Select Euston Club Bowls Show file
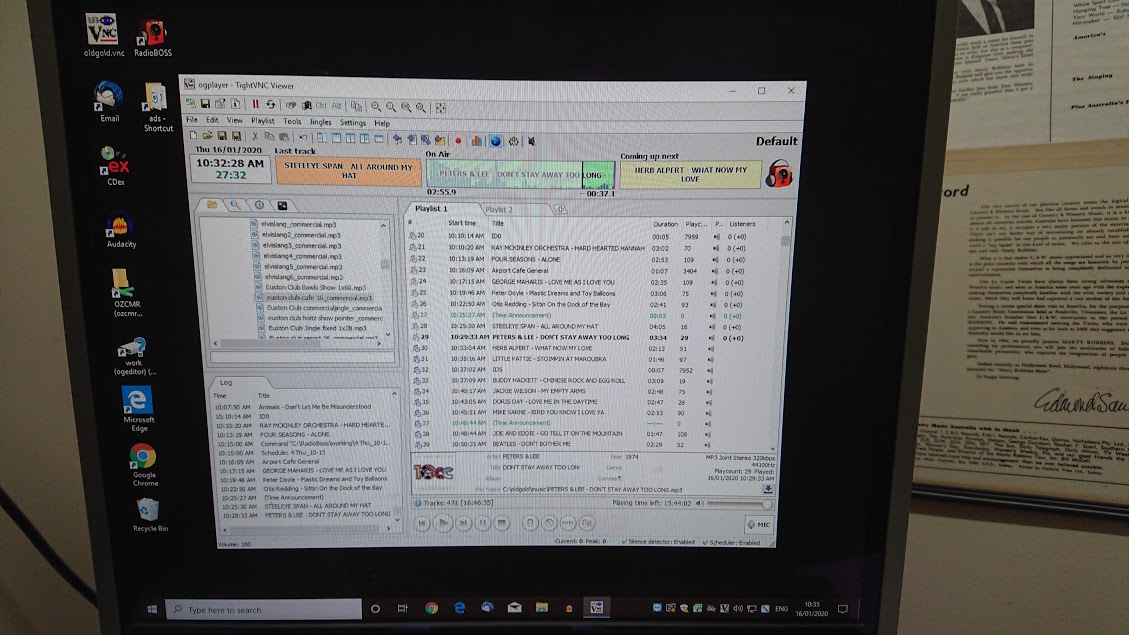The width and height of the screenshot is (1129, 635). pyautogui.click(x=315, y=287)
